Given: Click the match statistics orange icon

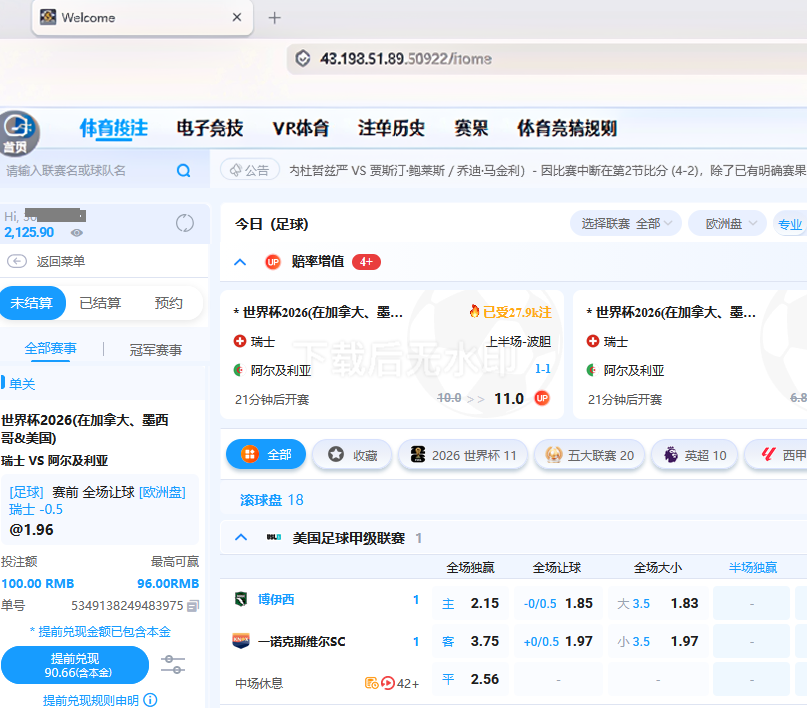Looking at the screenshot, I should point(372,683).
